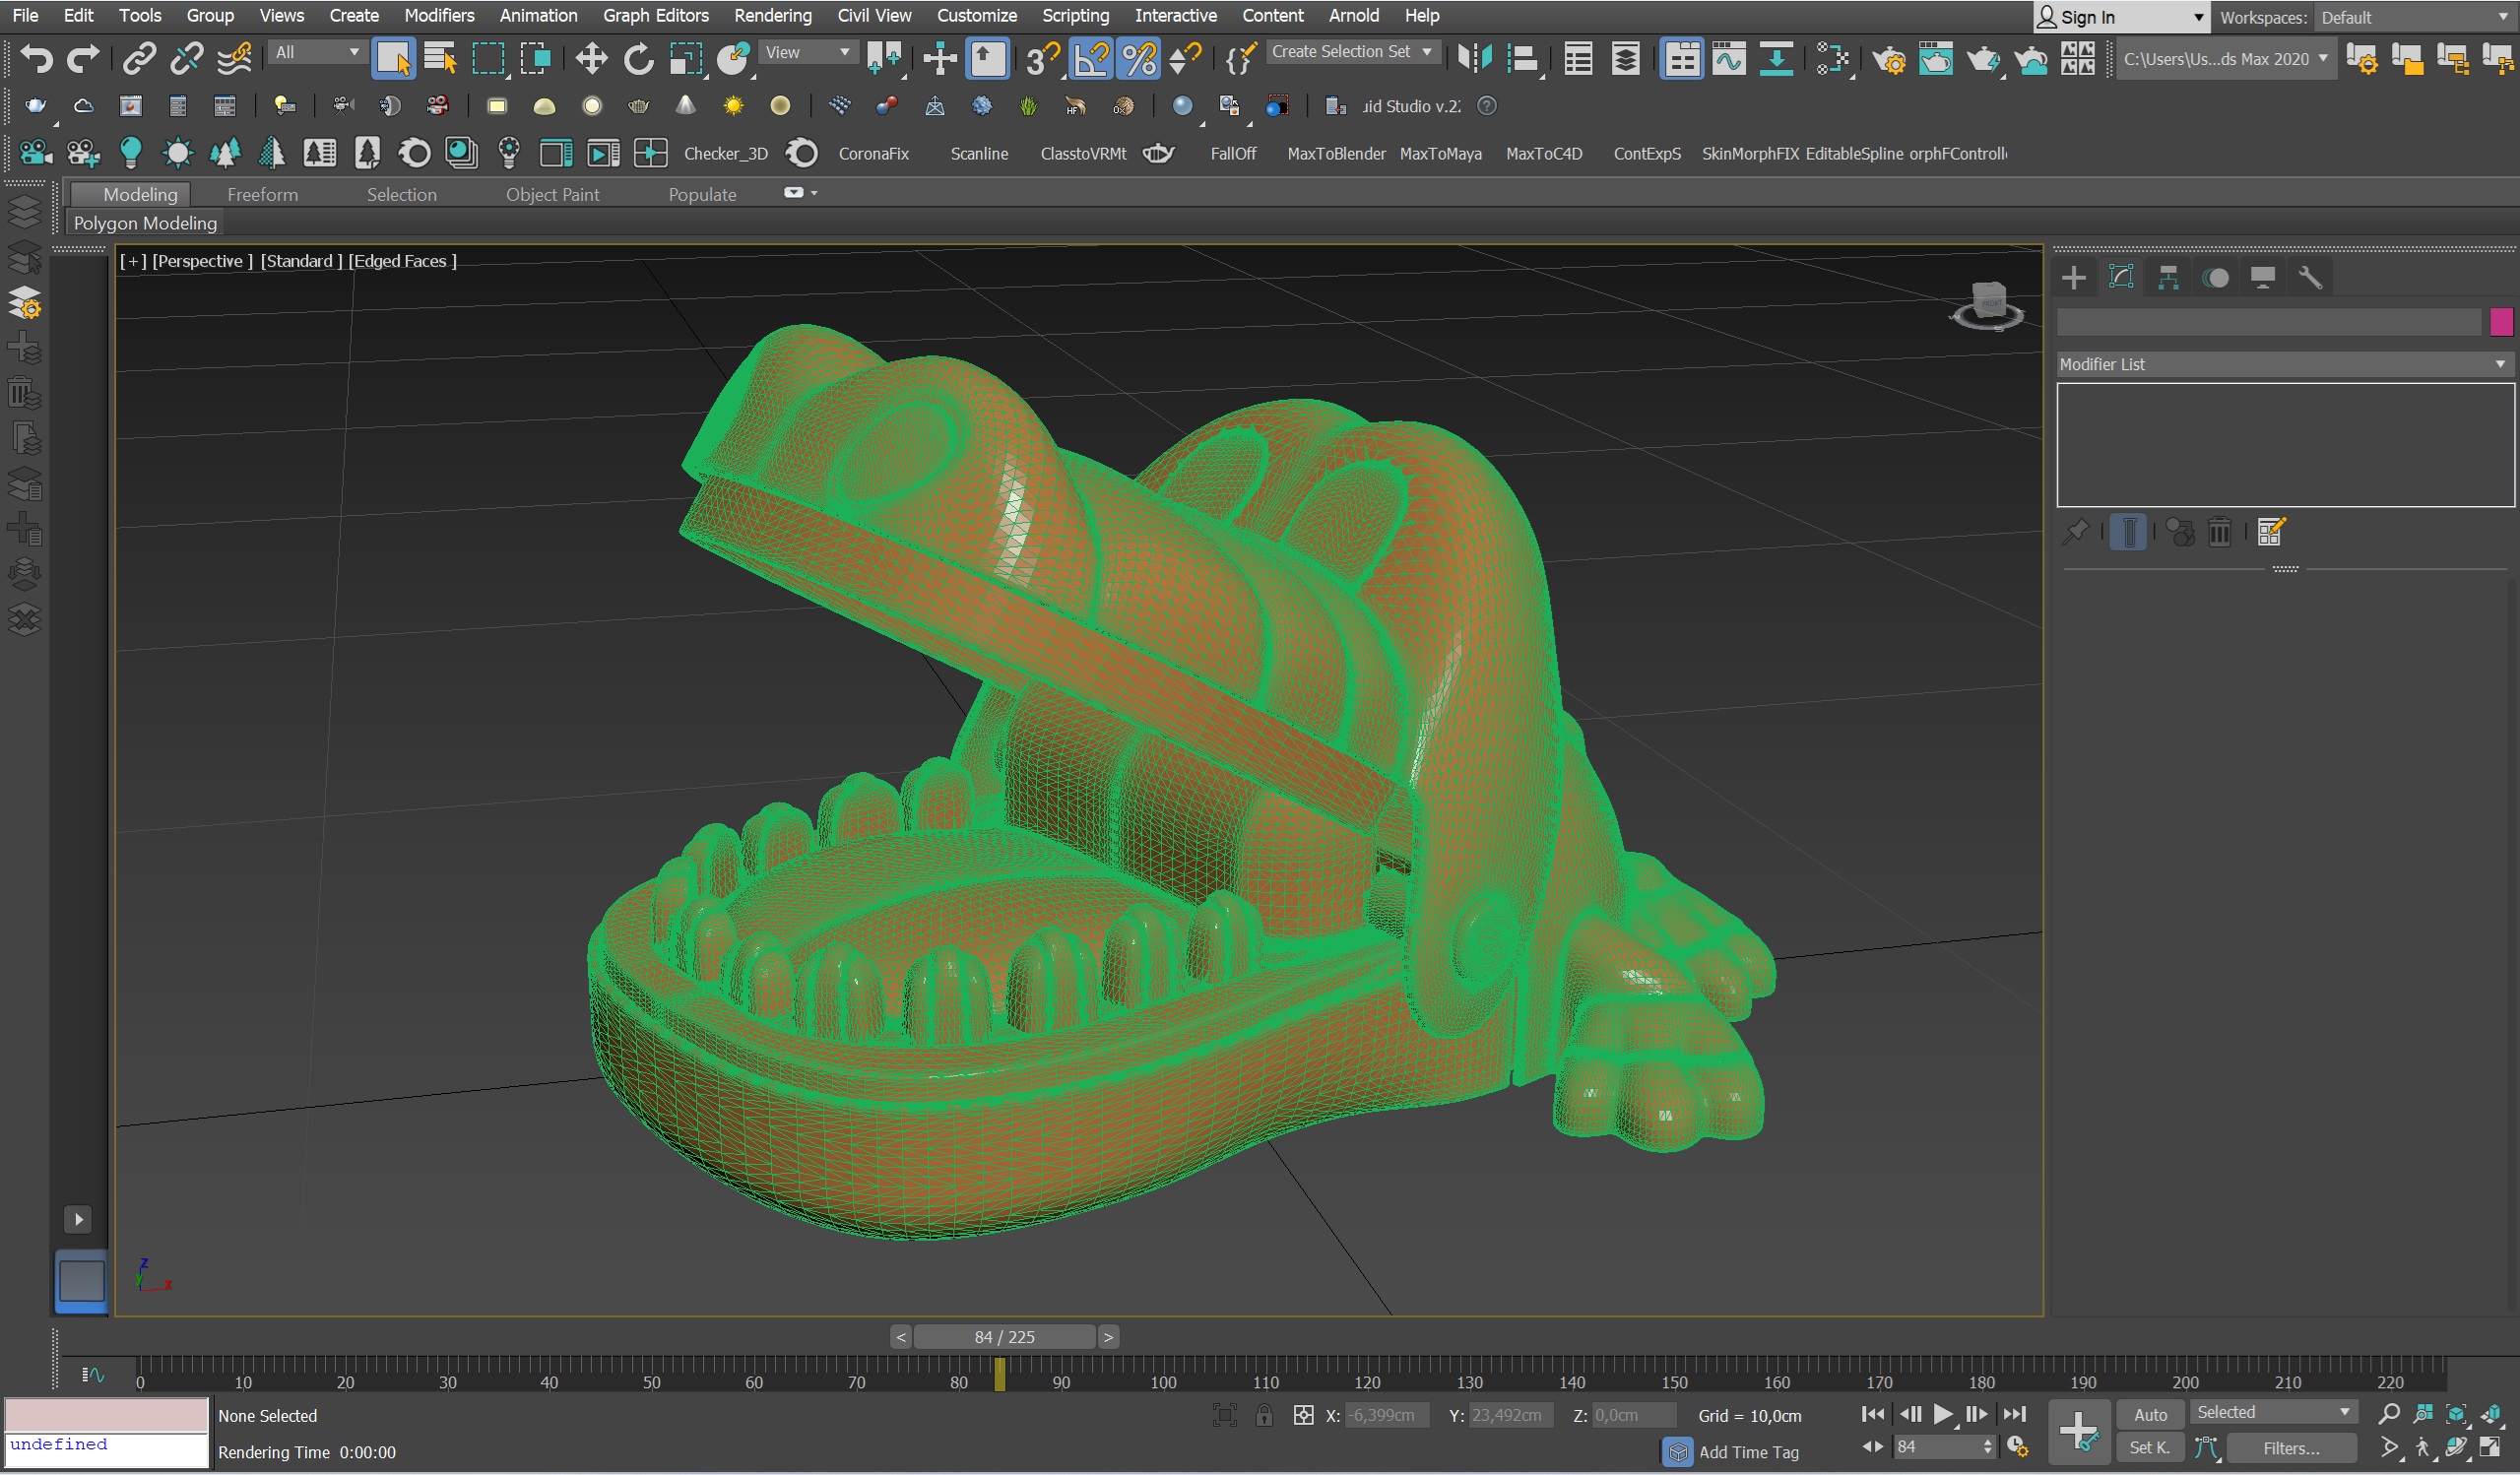Choose the Select and Rotate tool
Viewport: 2520px width, 1475px height.
tap(638, 58)
